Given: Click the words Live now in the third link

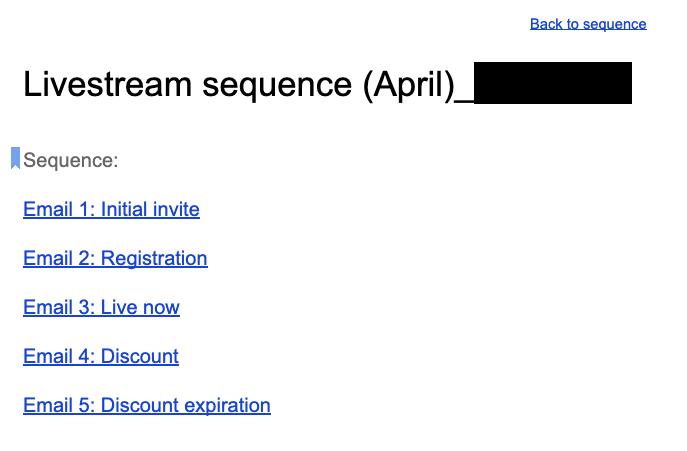Looking at the screenshot, I should click(x=140, y=307).
